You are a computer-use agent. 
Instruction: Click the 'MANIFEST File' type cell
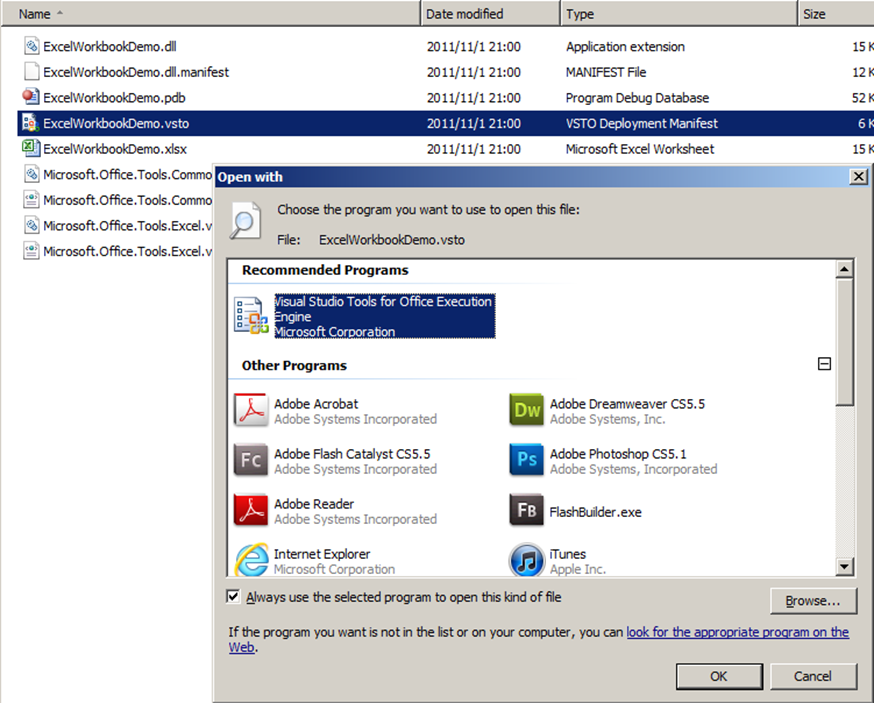(x=606, y=72)
